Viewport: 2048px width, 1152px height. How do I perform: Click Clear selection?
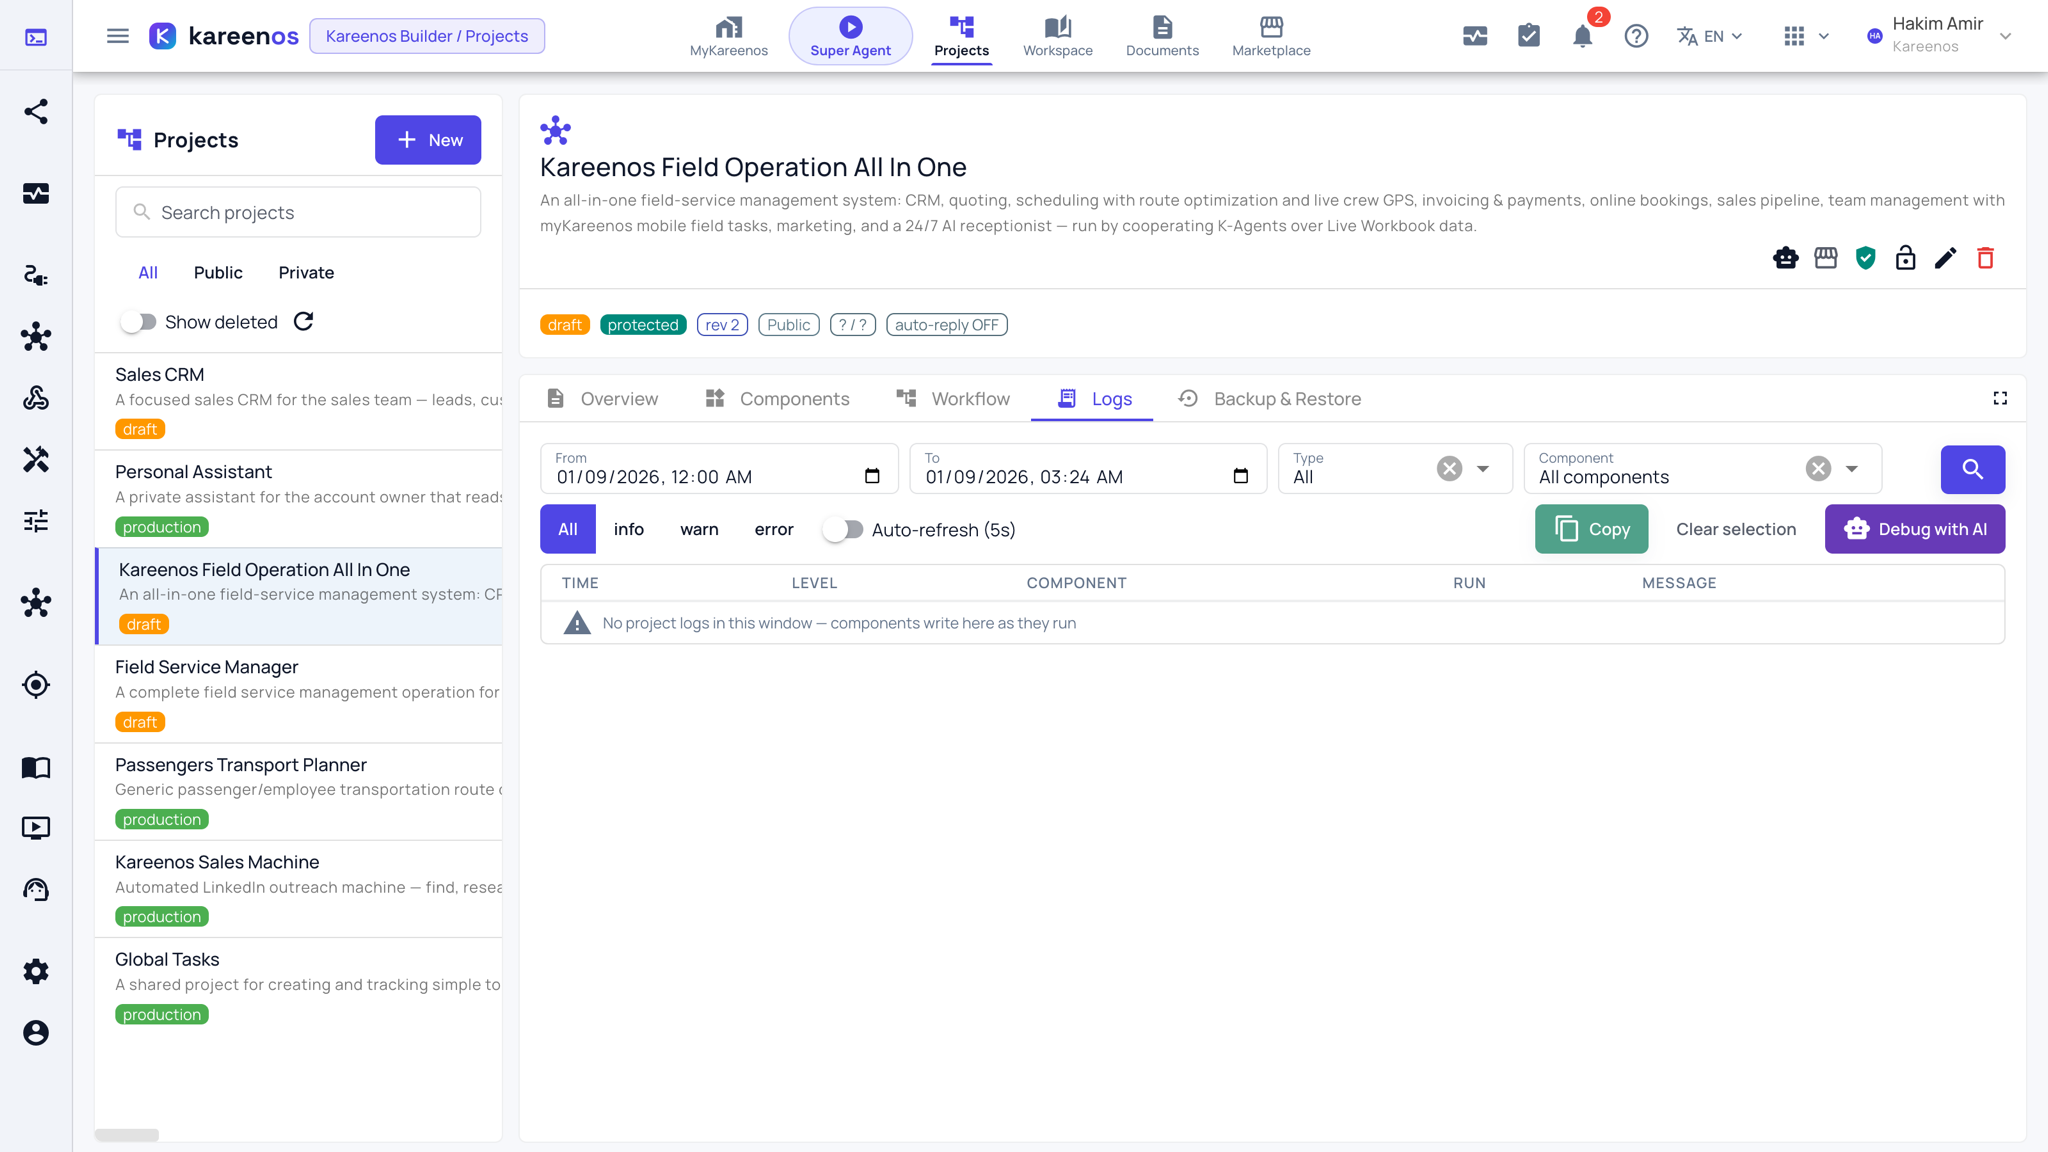coord(1736,529)
